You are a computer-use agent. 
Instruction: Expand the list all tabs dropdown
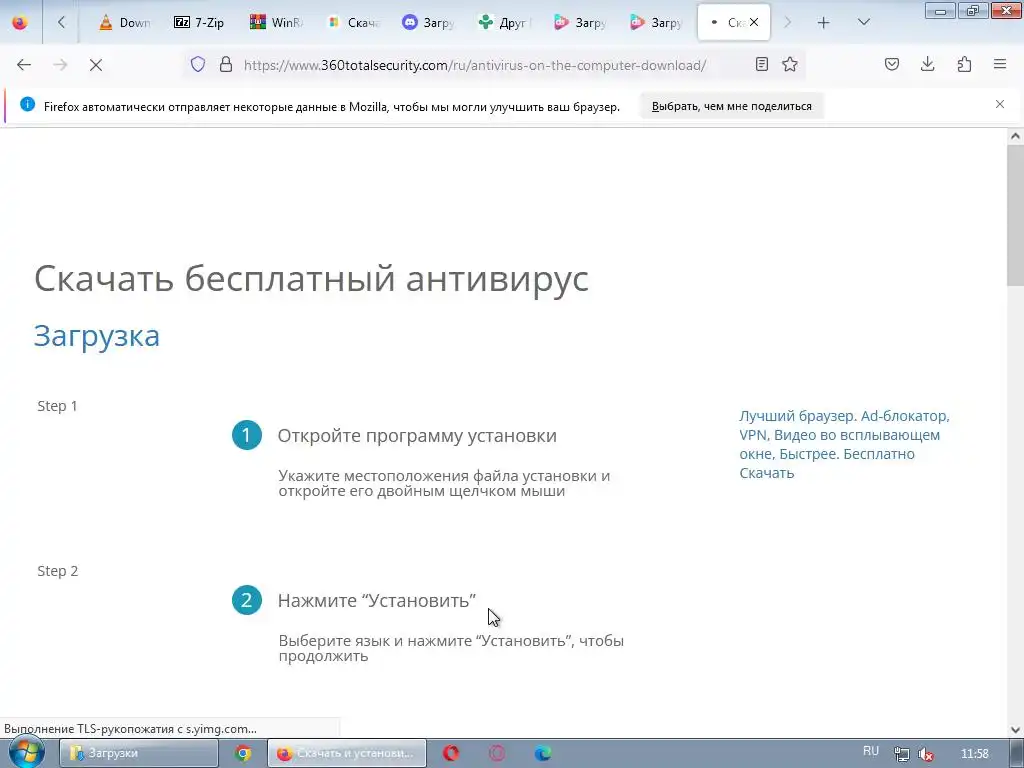(x=863, y=22)
